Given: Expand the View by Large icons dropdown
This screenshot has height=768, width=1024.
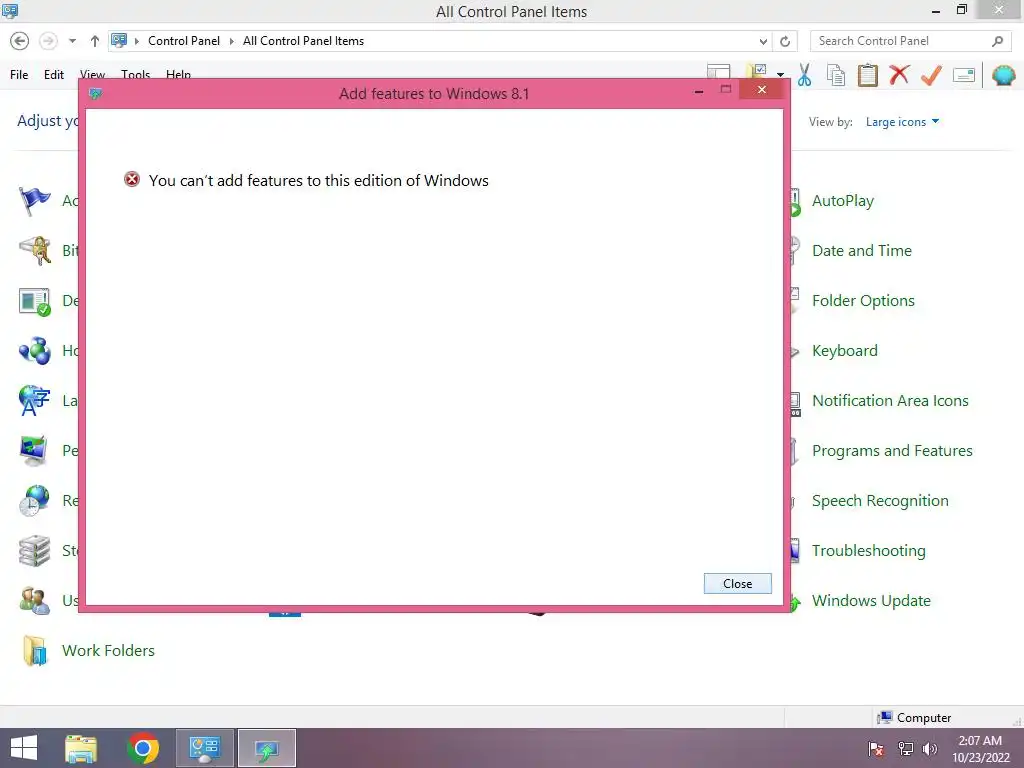Looking at the screenshot, I should [x=902, y=122].
